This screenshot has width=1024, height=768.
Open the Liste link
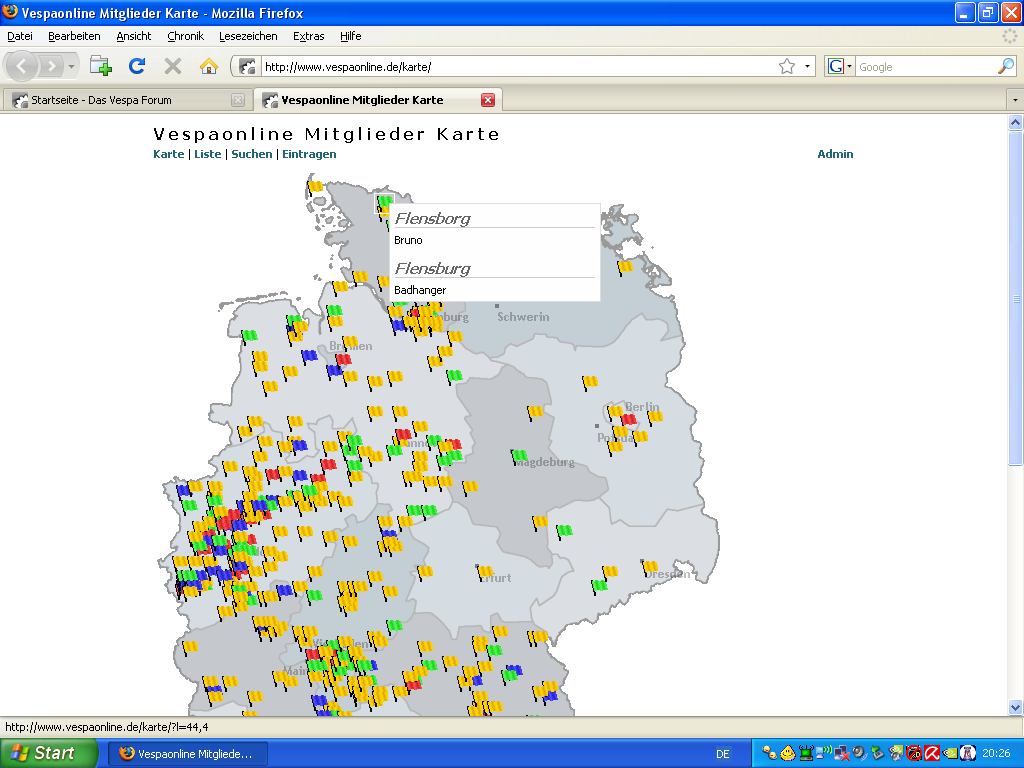(x=207, y=154)
